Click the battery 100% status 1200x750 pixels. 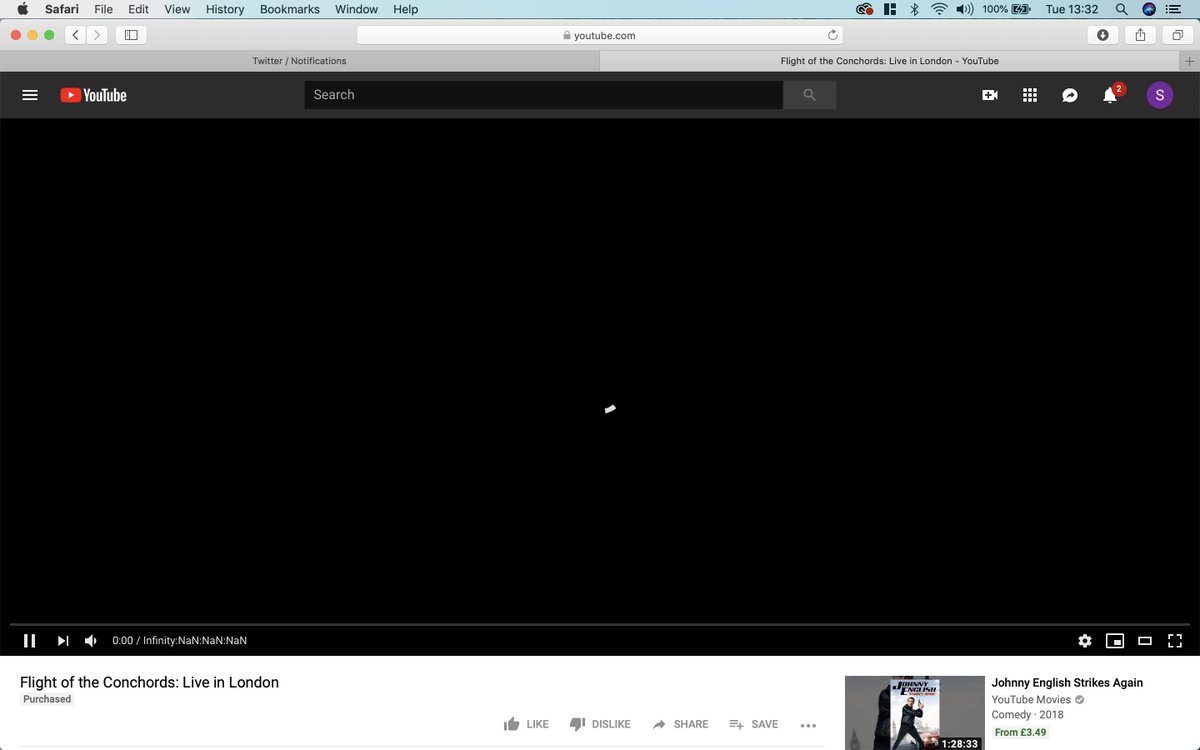pyautogui.click(x=1006, y=9)
